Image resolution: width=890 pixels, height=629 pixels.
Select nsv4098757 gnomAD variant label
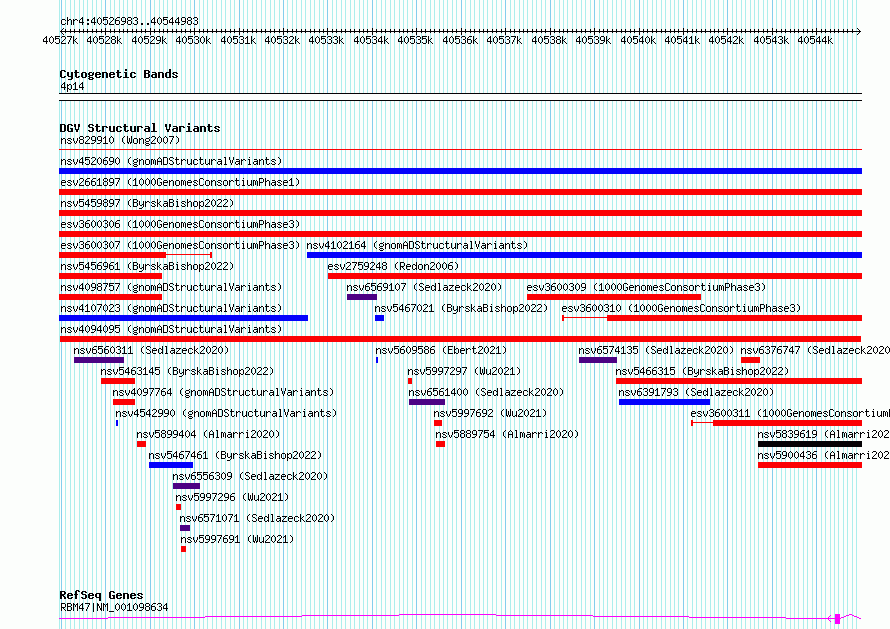click(171, 287)
